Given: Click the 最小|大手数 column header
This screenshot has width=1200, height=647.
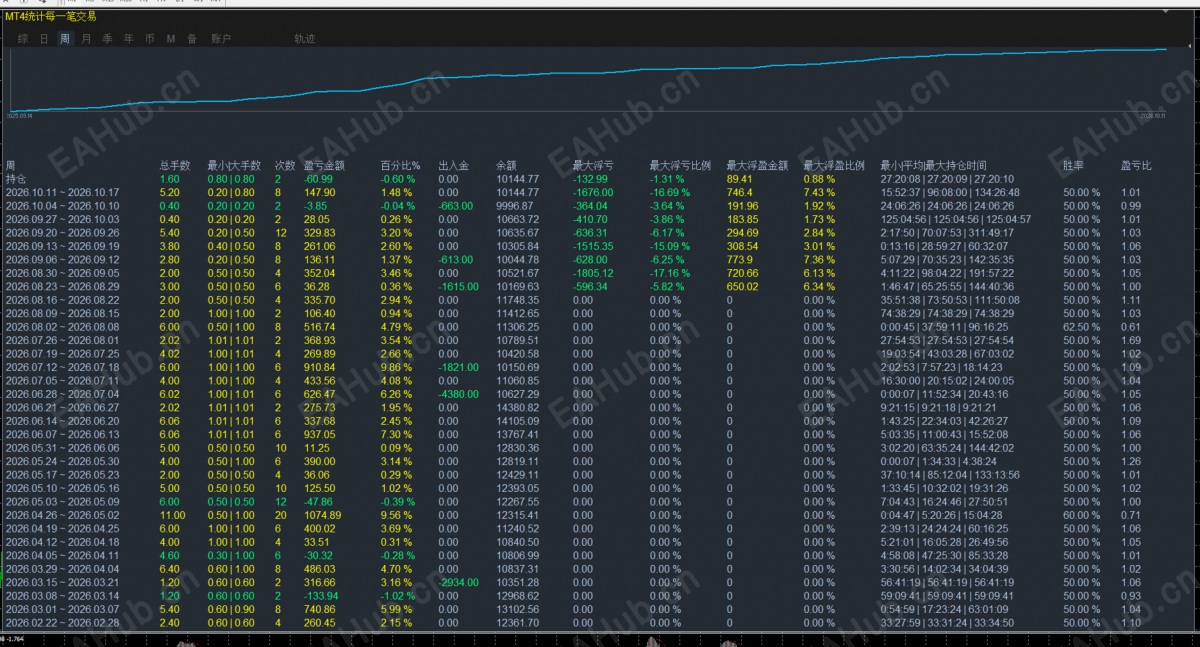Looking at the screenshot, I should click(x=234, y=165).
